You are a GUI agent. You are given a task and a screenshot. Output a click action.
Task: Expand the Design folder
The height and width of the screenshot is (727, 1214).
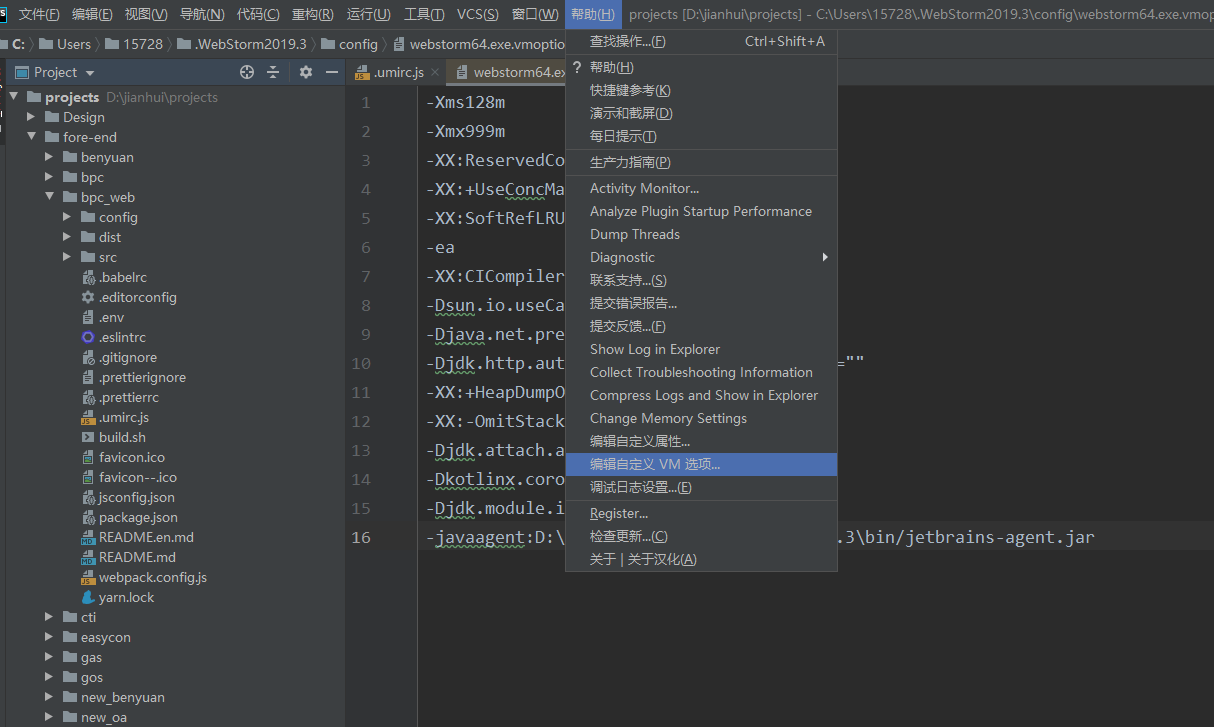[31, 117]
